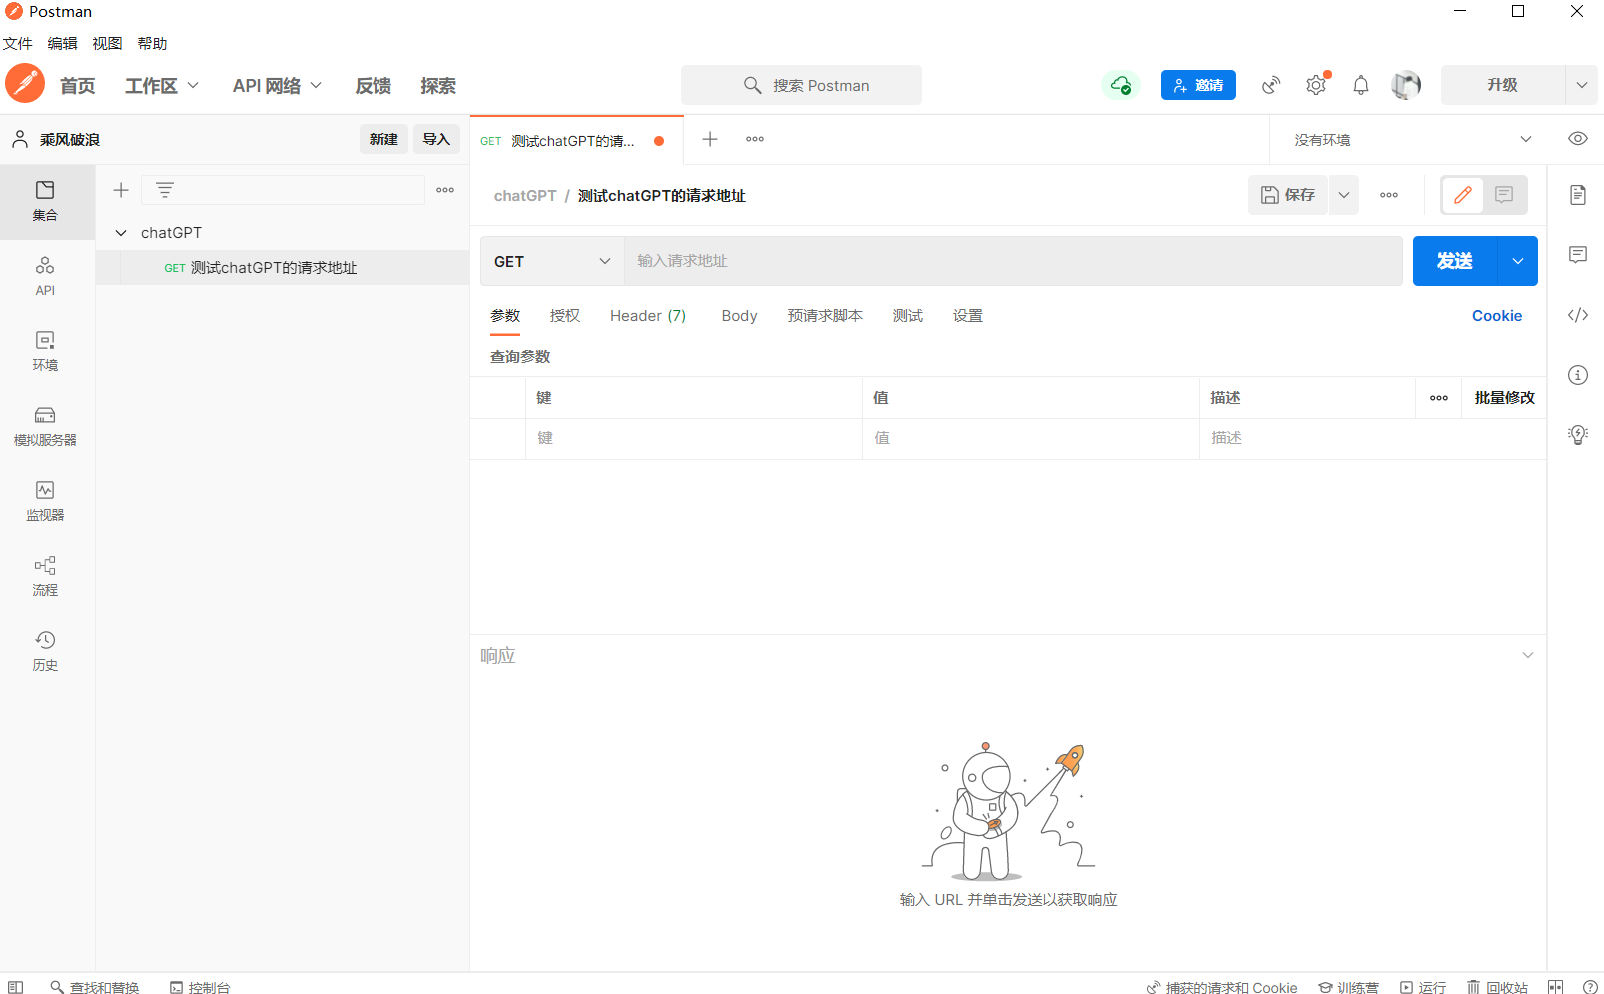Switch to the Header (7) tab
The height and width of the screenshot is (994, 1604).
(648, 316)
